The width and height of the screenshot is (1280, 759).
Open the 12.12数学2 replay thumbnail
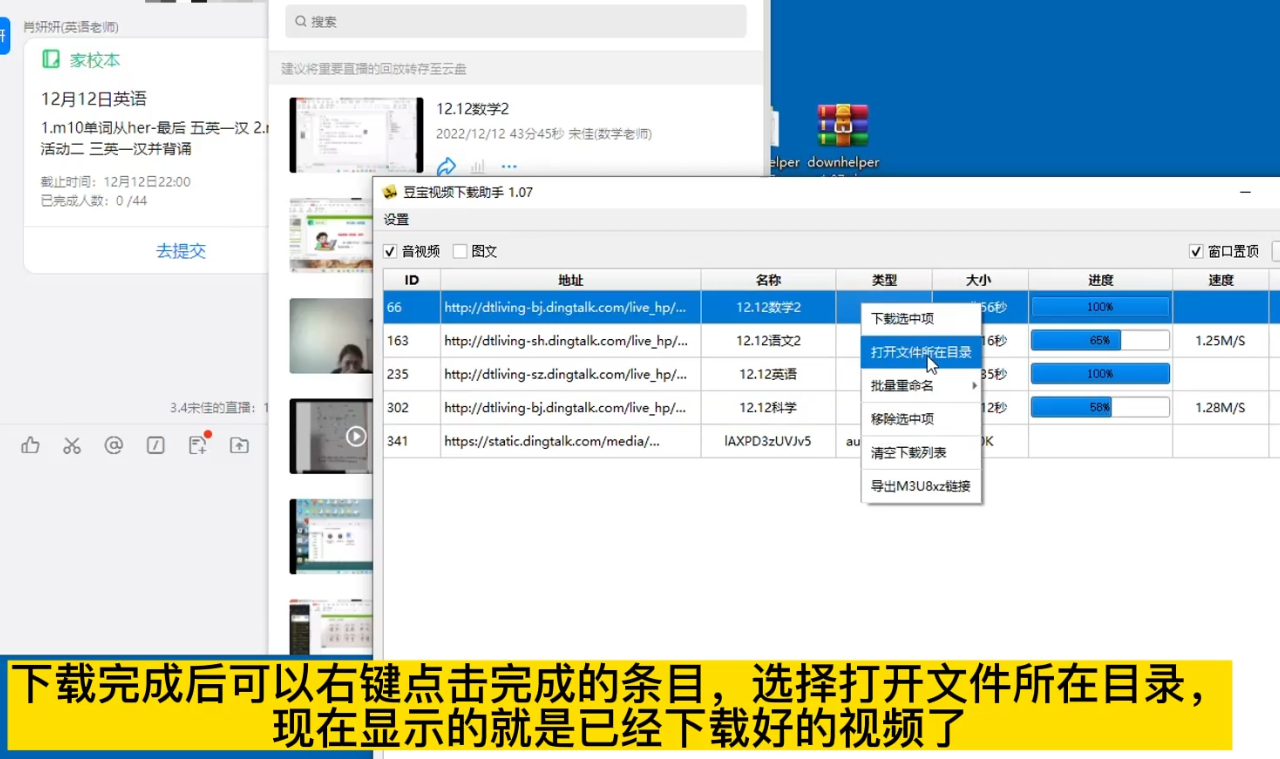[x=356, y=135]
